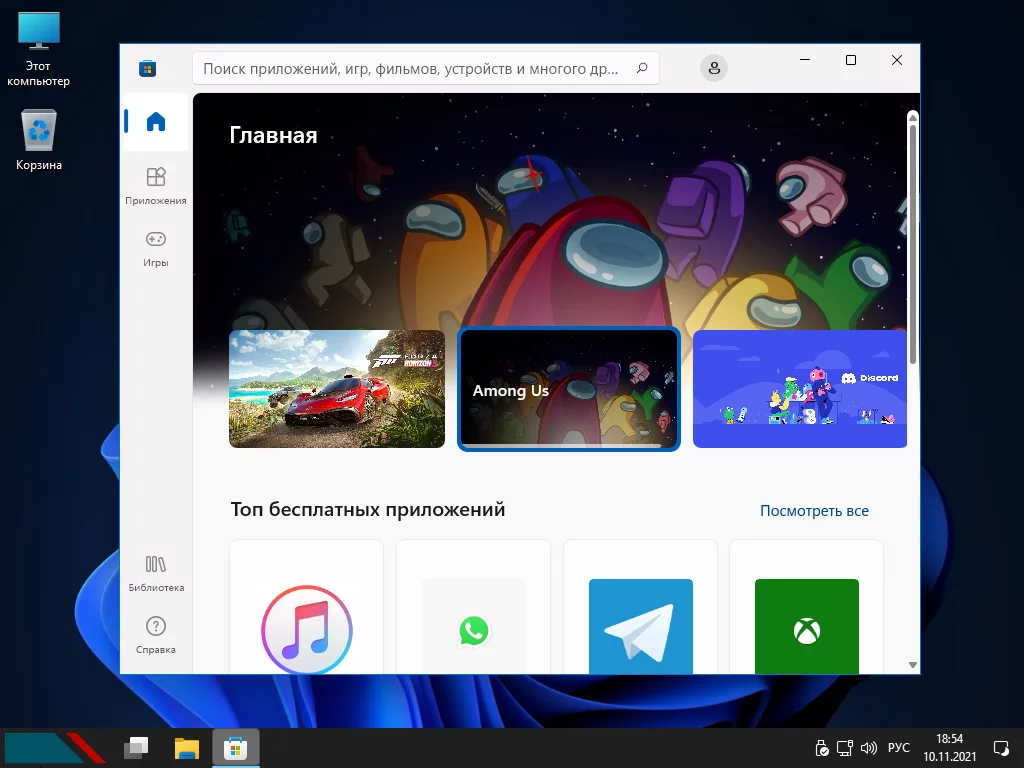Click the Microsoft Store logo icon in title bar
The image size is (1024, 768).
148,69
